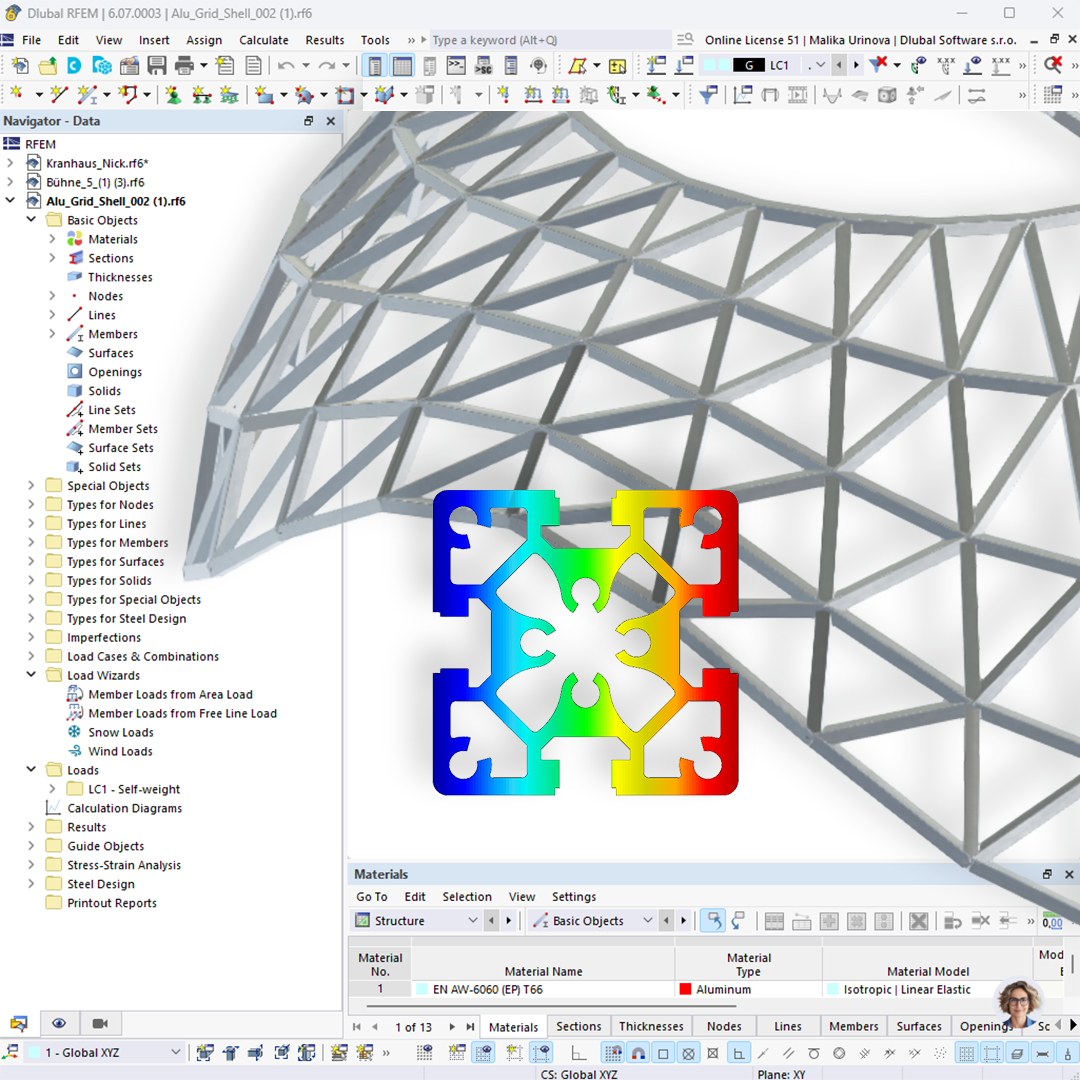Collapse the Load Wizards tree branch
The width and height of the screenshot is (1080, 1080).
click(30, 675)
